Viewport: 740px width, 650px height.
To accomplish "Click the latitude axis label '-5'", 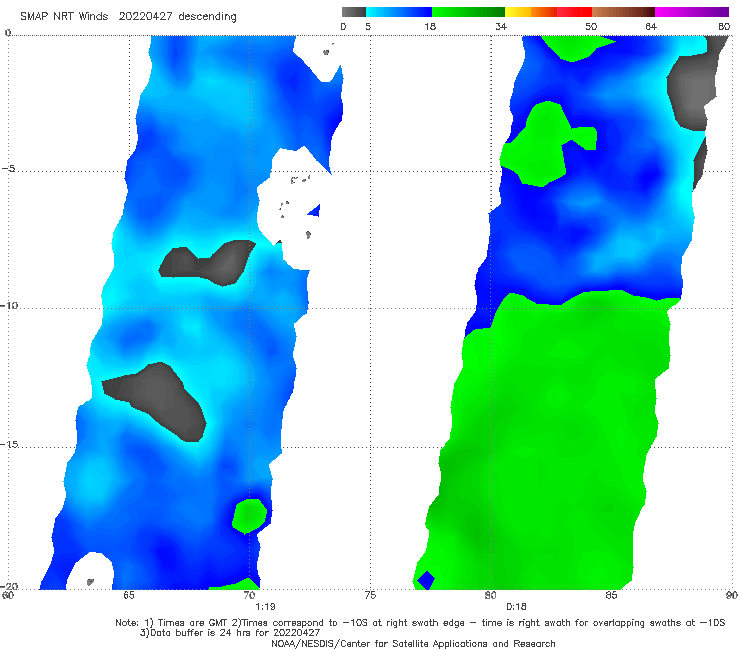I will 8,169.
